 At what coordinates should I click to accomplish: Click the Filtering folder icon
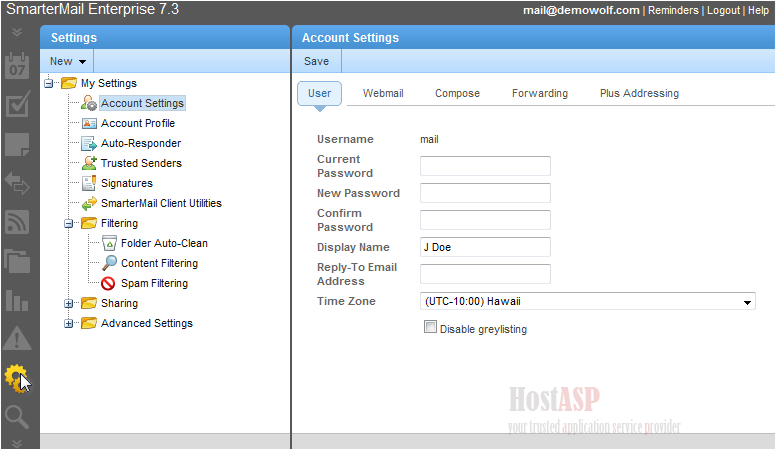tap(89, 223)
